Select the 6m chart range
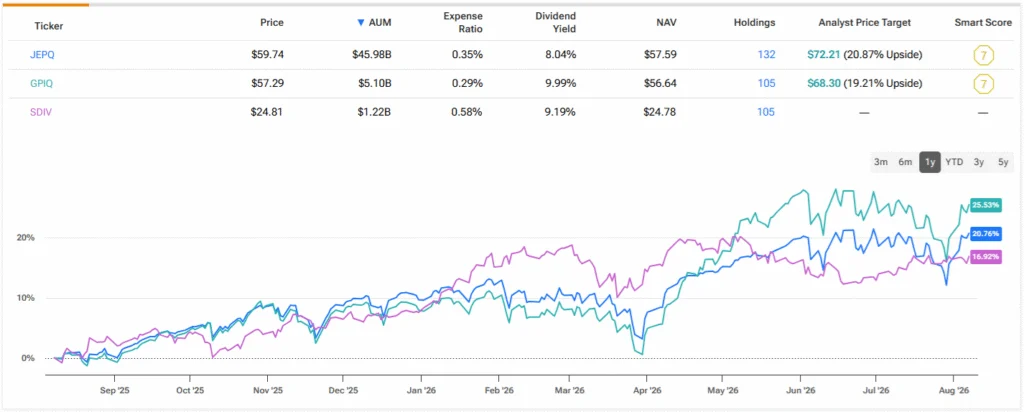The height and width of the screenshot is (412, 1024). 904,162
